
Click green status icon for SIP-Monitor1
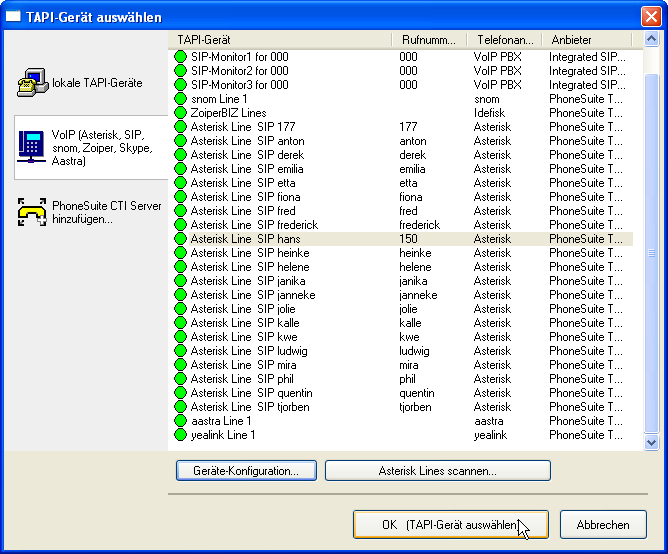[x=181, y=58]
